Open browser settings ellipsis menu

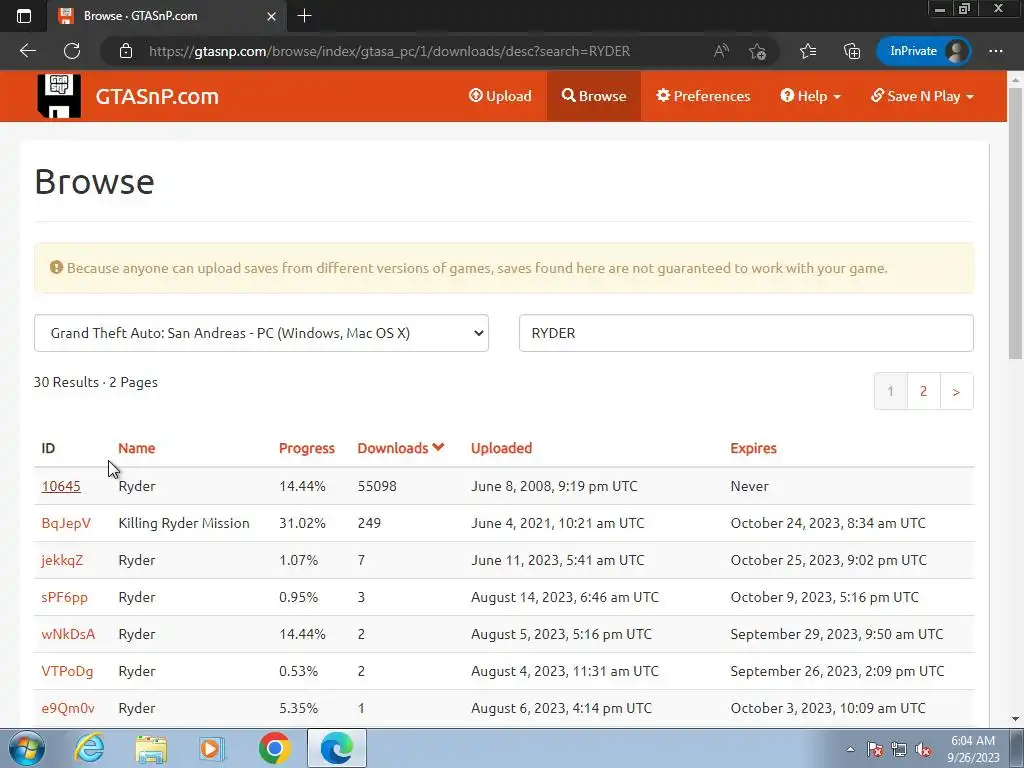pos(996,51)
